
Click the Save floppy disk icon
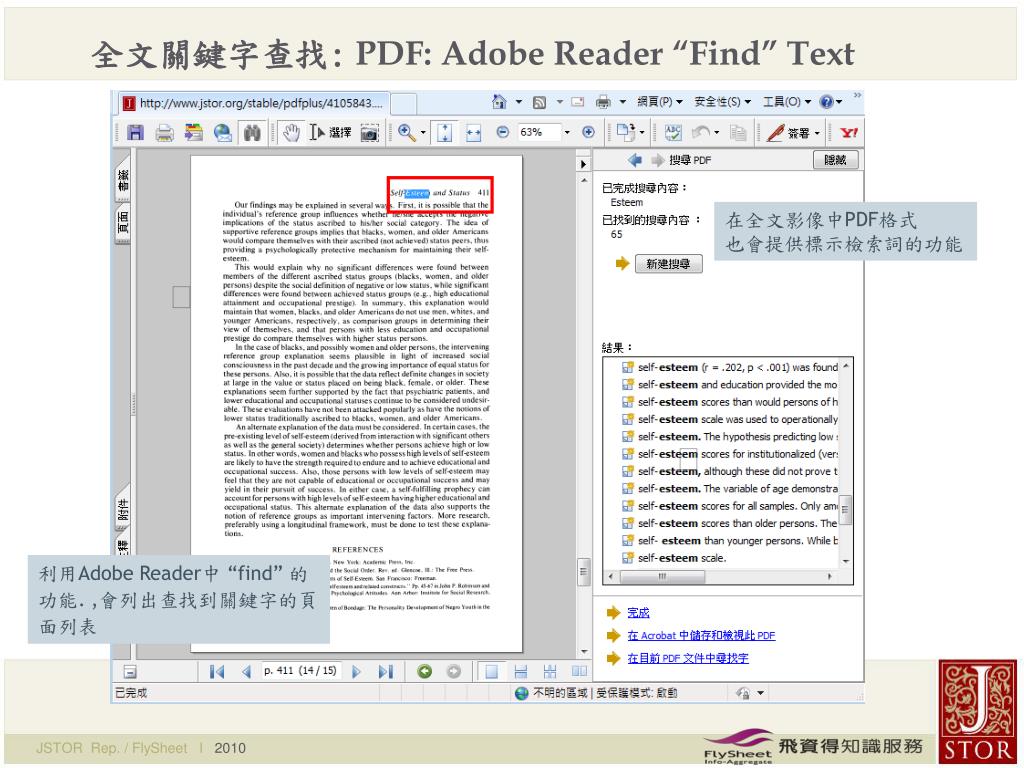(x=135, y=133)
